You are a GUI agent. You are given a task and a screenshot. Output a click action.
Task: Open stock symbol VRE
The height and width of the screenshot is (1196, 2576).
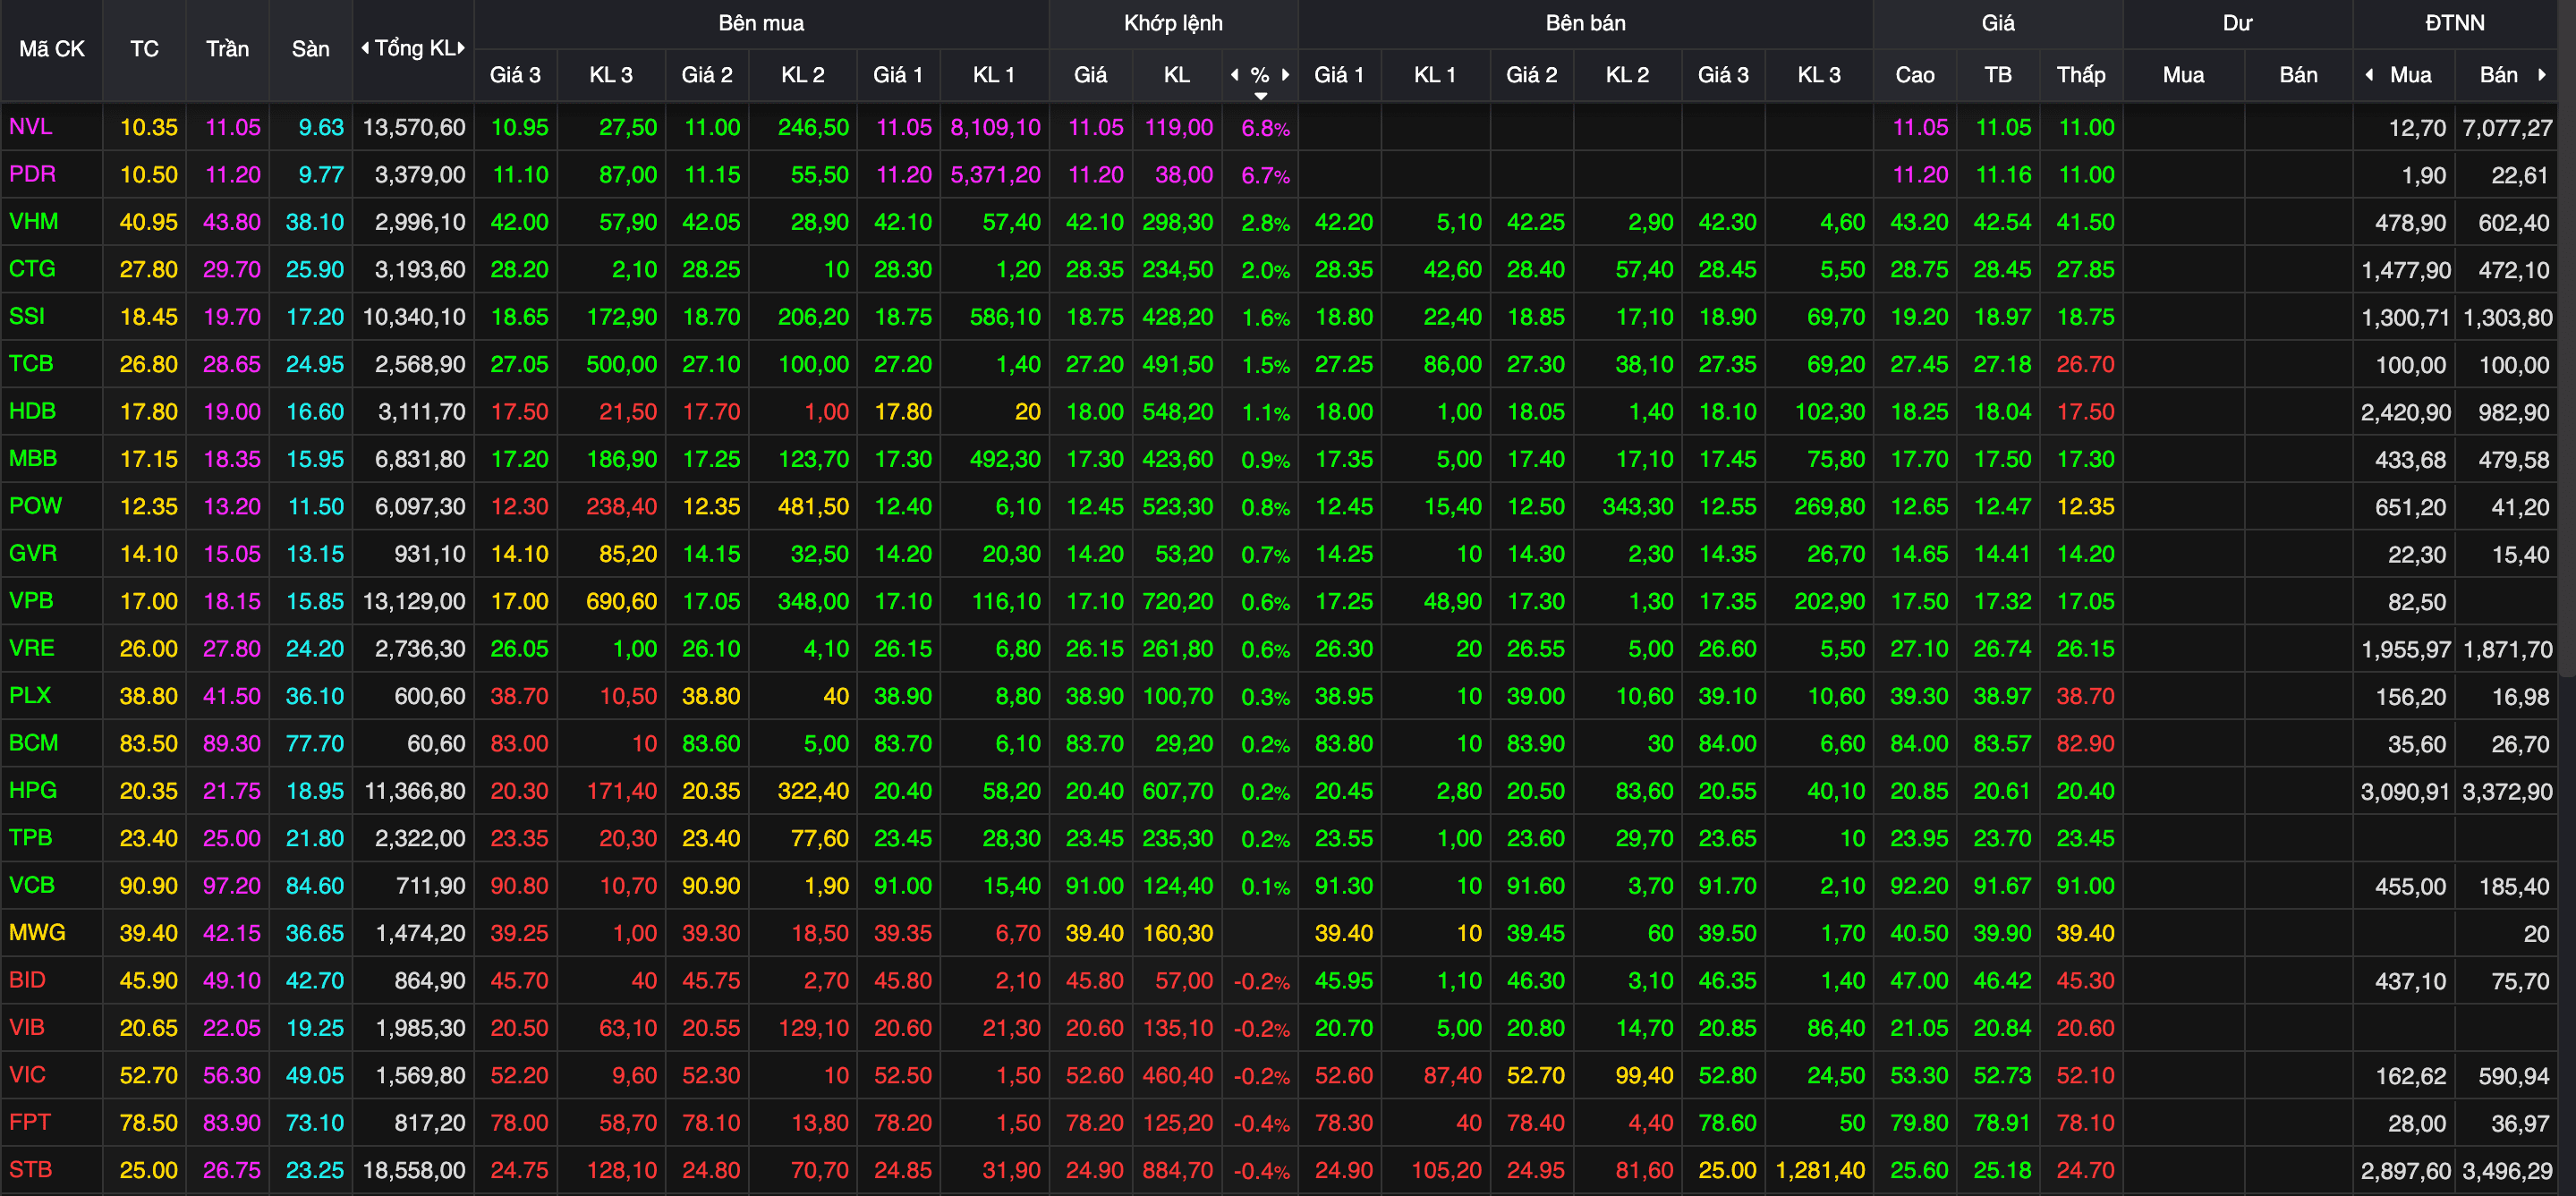(x=32, y=648)
